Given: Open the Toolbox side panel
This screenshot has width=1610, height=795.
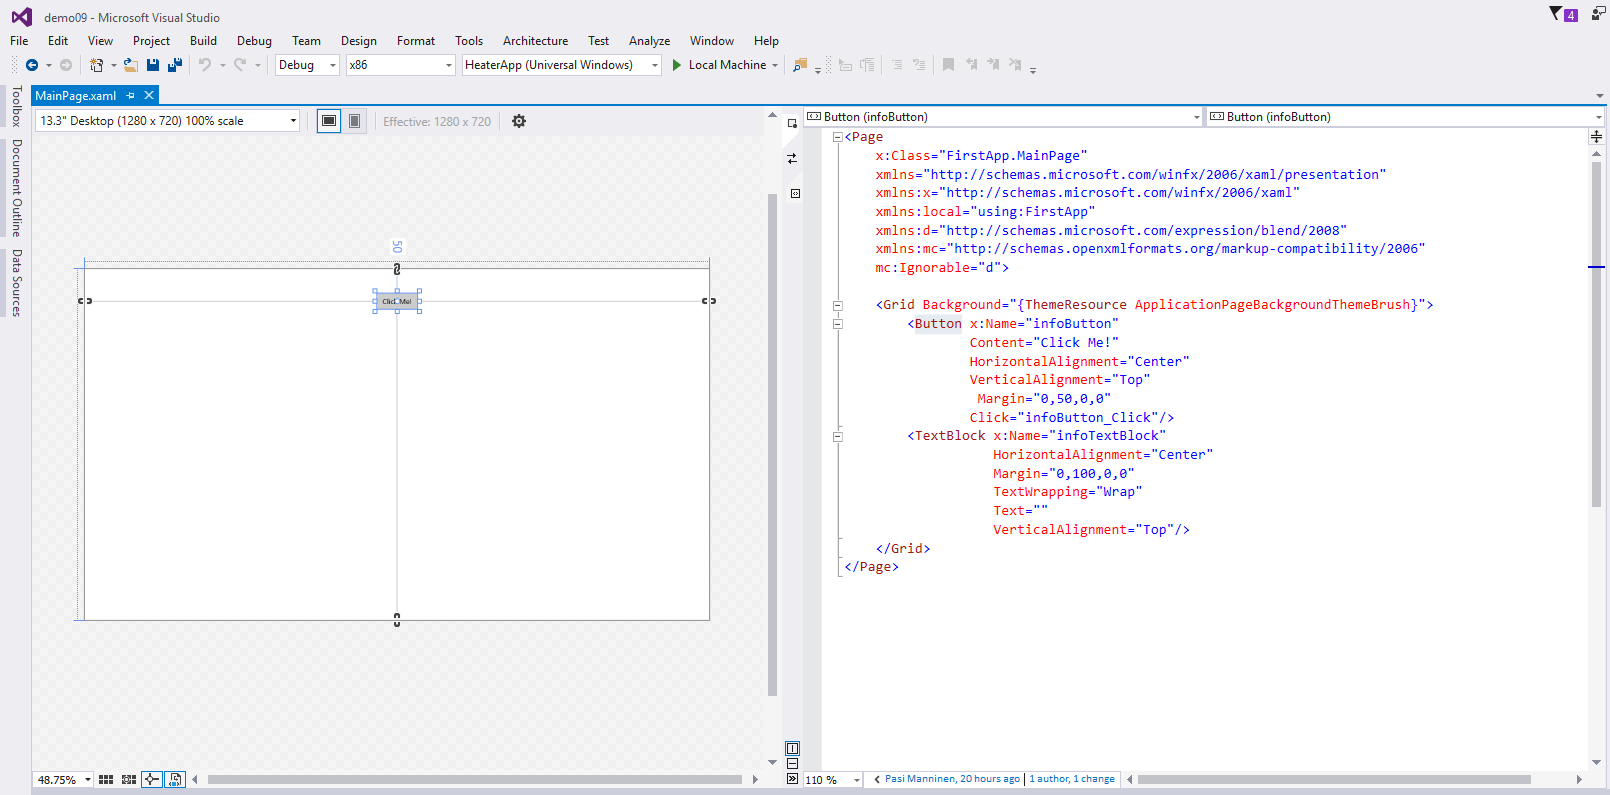Looking at the screenshot, I should coord(16,106).
